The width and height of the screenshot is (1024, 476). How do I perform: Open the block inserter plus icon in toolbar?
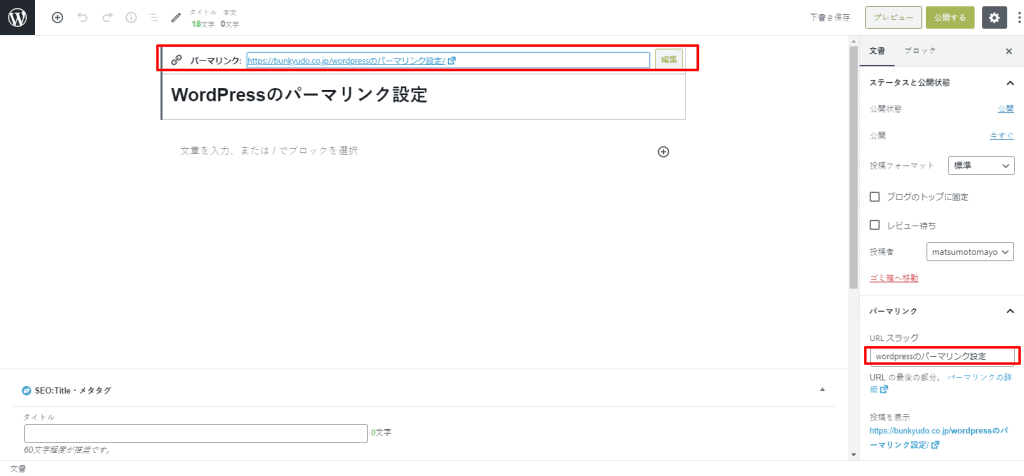[57, 17]
